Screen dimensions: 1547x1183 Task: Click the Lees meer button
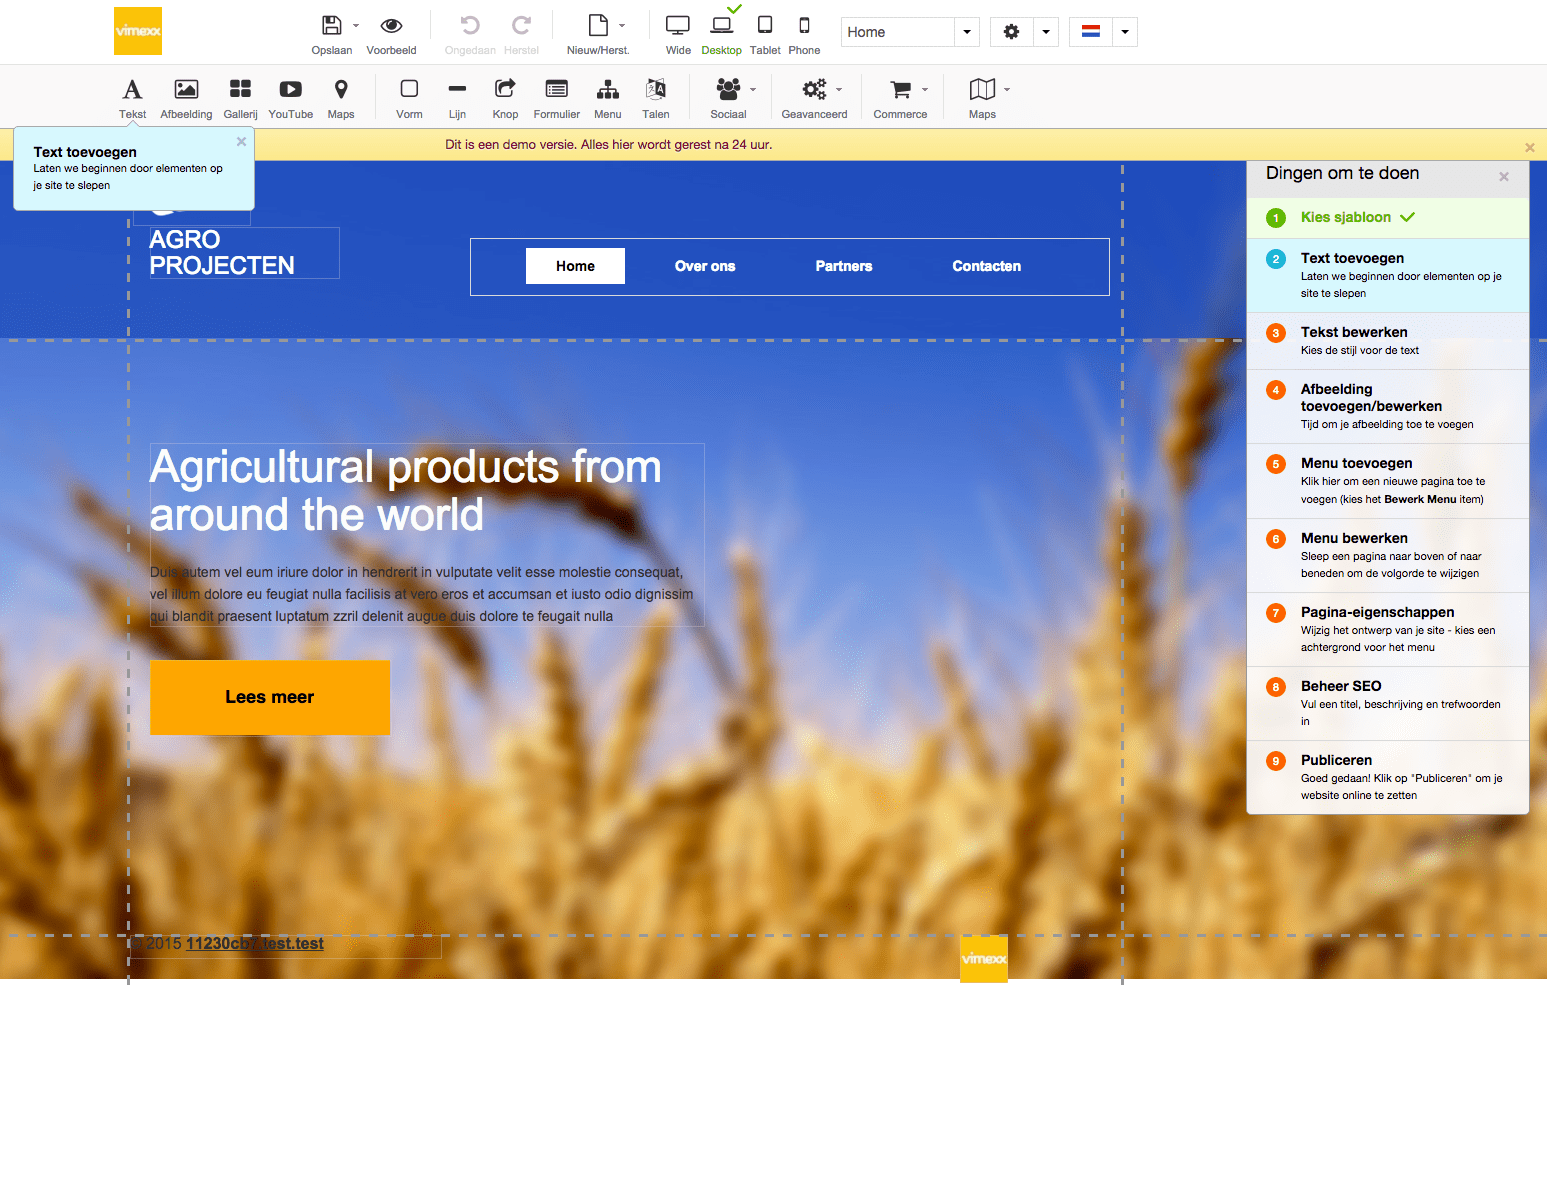(x=270, y=697)
